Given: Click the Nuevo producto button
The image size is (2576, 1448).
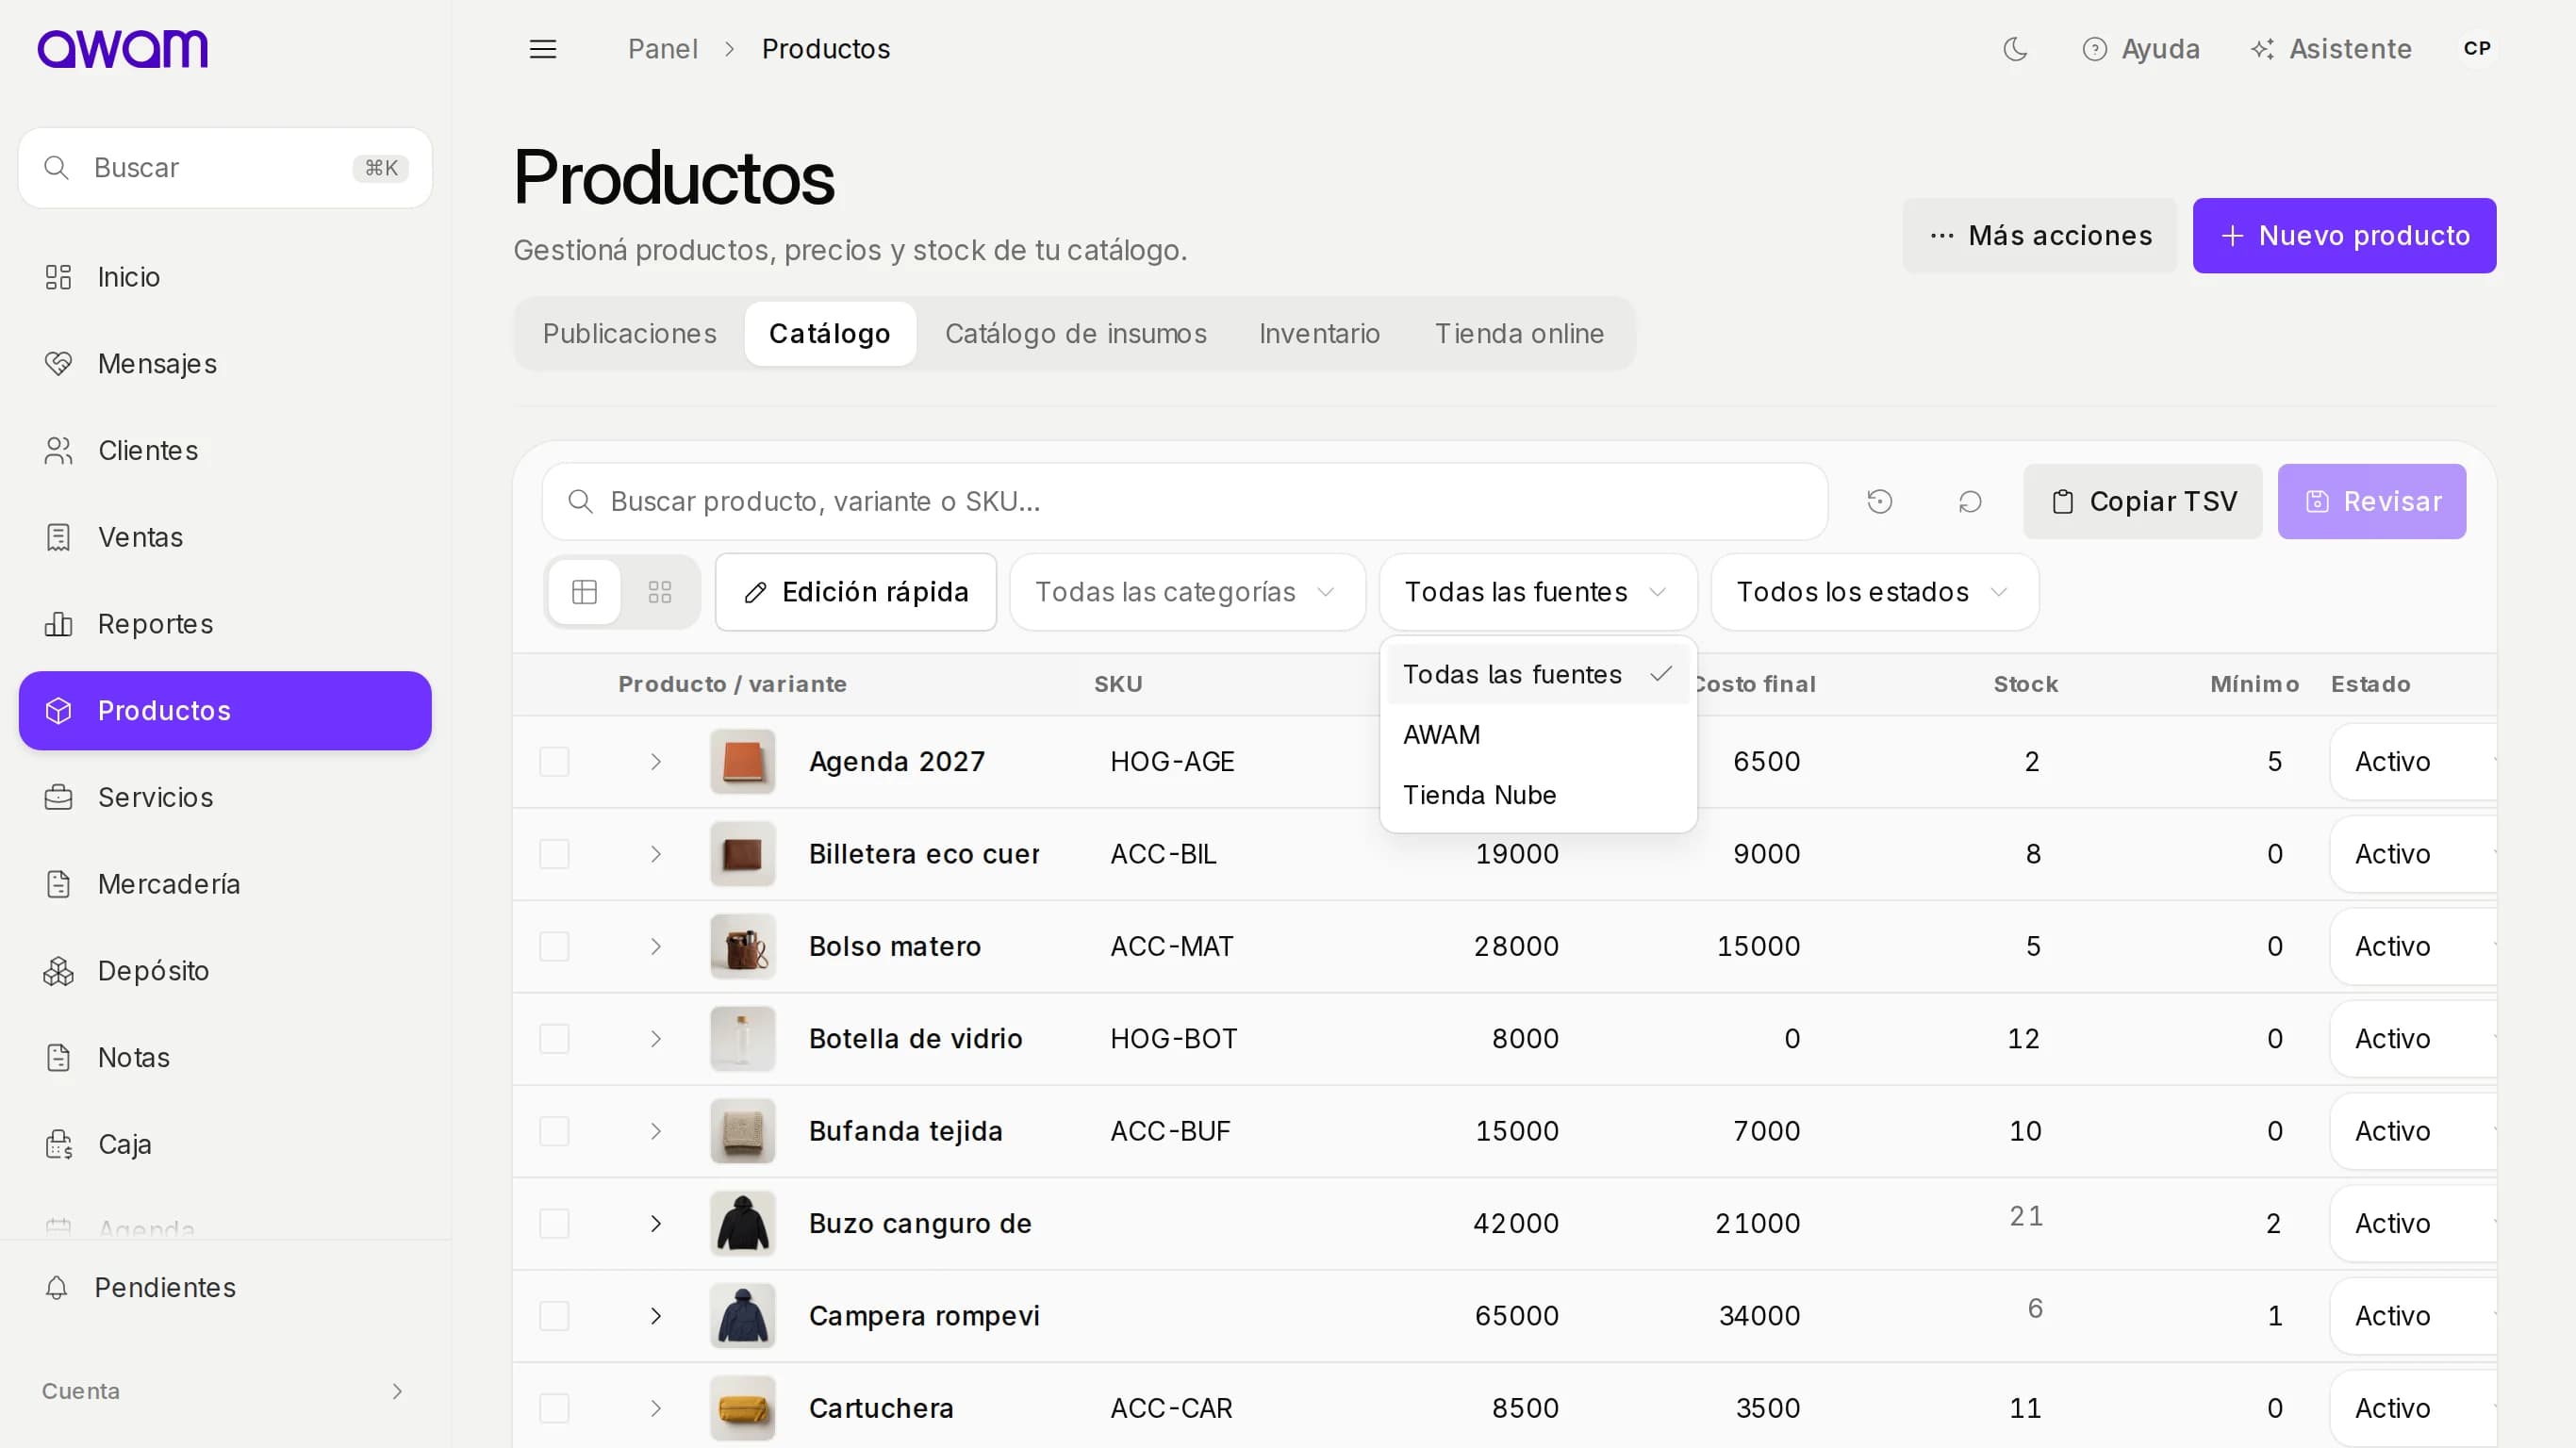Looking at the screenshot, I should [x=2344, y=236].
